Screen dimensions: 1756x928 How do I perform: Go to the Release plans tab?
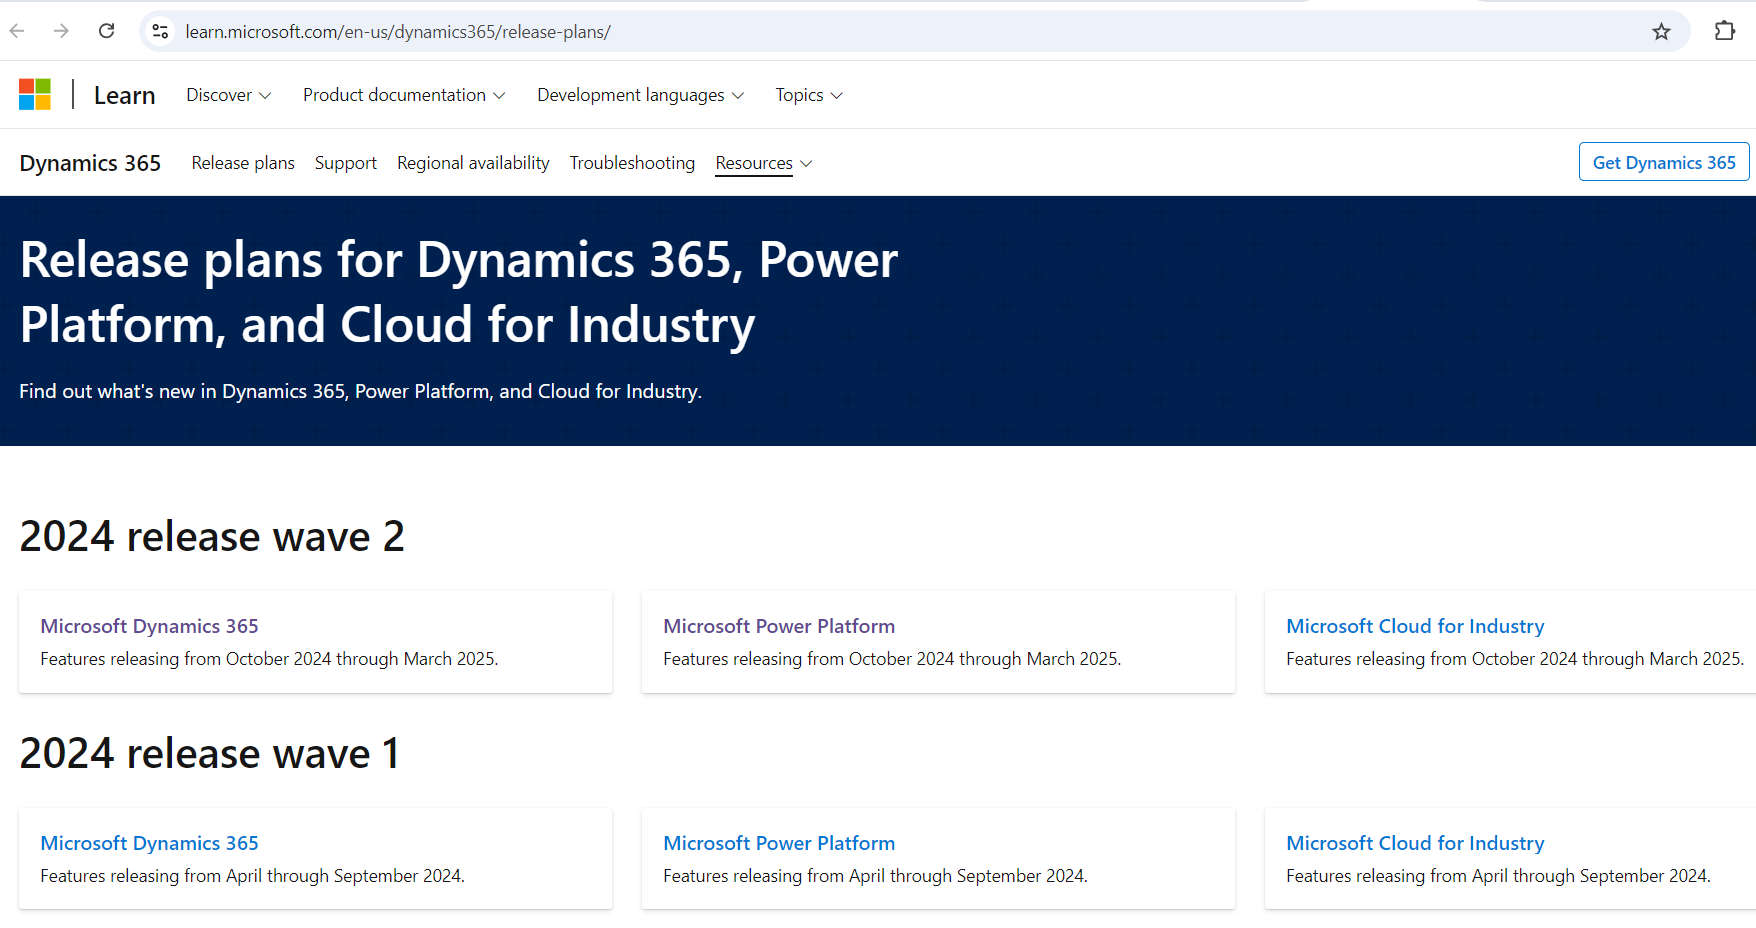pos(243,163)
